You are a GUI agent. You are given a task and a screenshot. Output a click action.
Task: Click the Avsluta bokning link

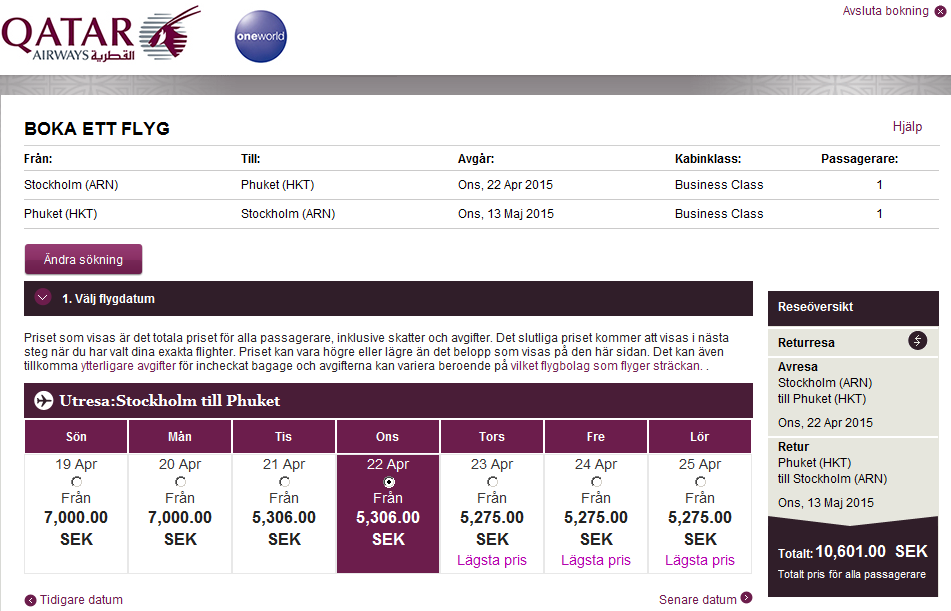[x=885, y=11]
